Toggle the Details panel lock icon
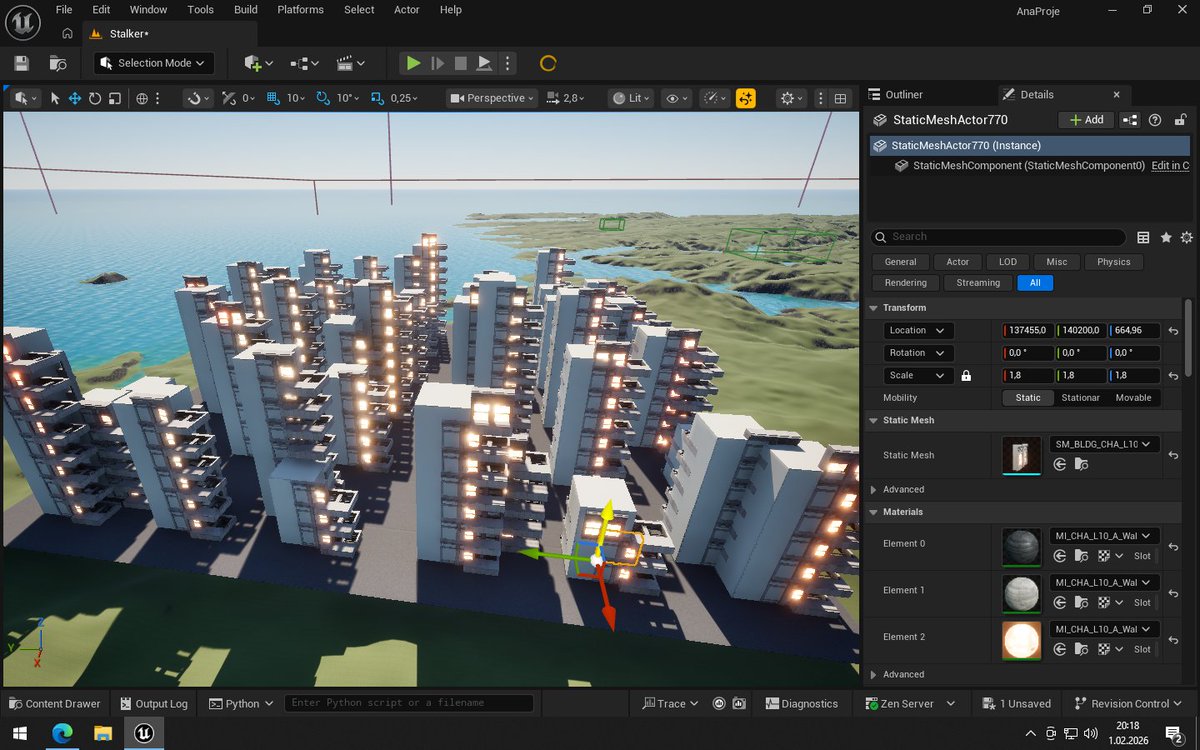Image resolution: width=1200 pixels, height=750 pixels. pos(1179,120)
